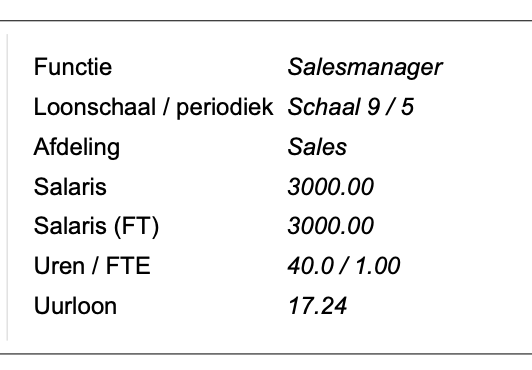Viewport: 532px width, 370px height.
Task: Click the Salaris label
Action: click(70, 187)
